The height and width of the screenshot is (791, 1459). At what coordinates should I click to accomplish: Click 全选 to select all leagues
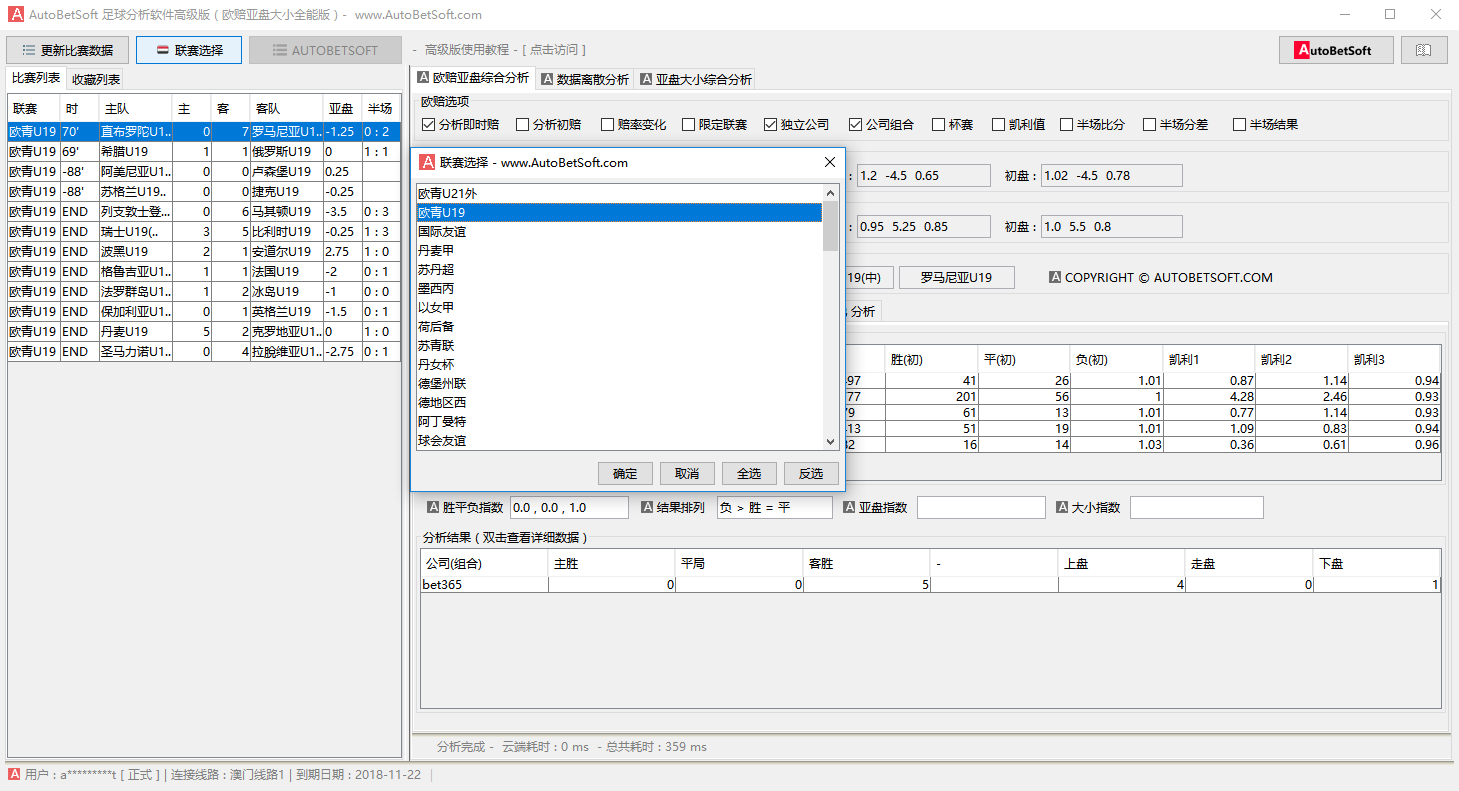click(749, 473)
